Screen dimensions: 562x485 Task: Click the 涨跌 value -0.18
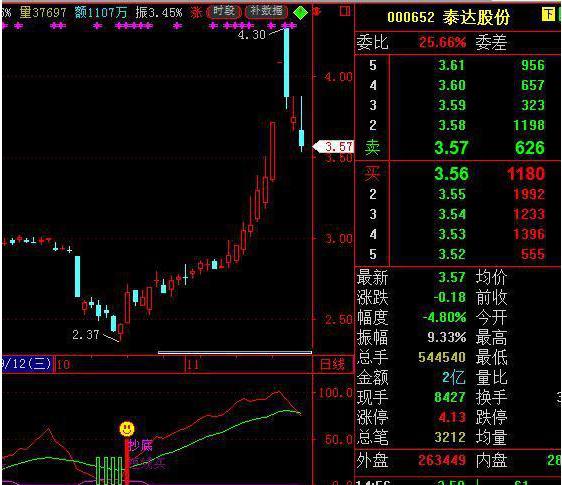449,297
